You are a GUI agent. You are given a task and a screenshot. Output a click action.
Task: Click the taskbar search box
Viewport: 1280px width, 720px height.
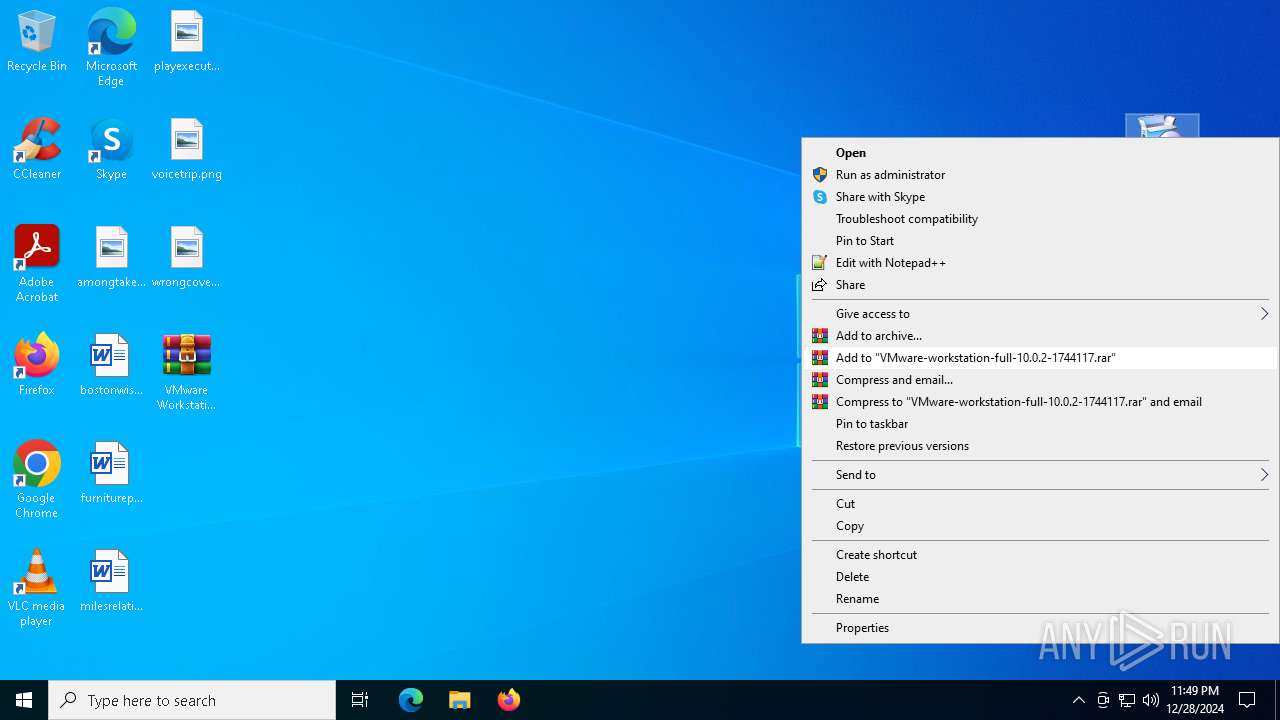pos(192,700)
